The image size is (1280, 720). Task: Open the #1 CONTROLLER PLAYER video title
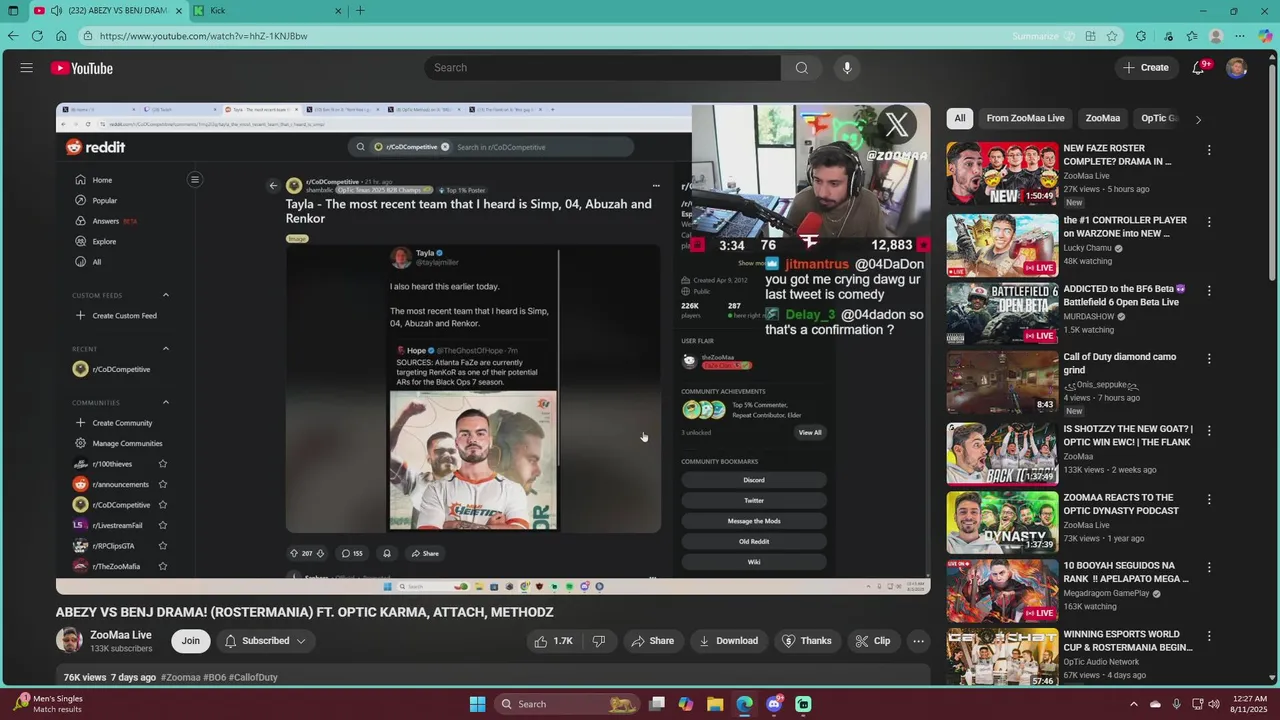tap(1125, 227)
